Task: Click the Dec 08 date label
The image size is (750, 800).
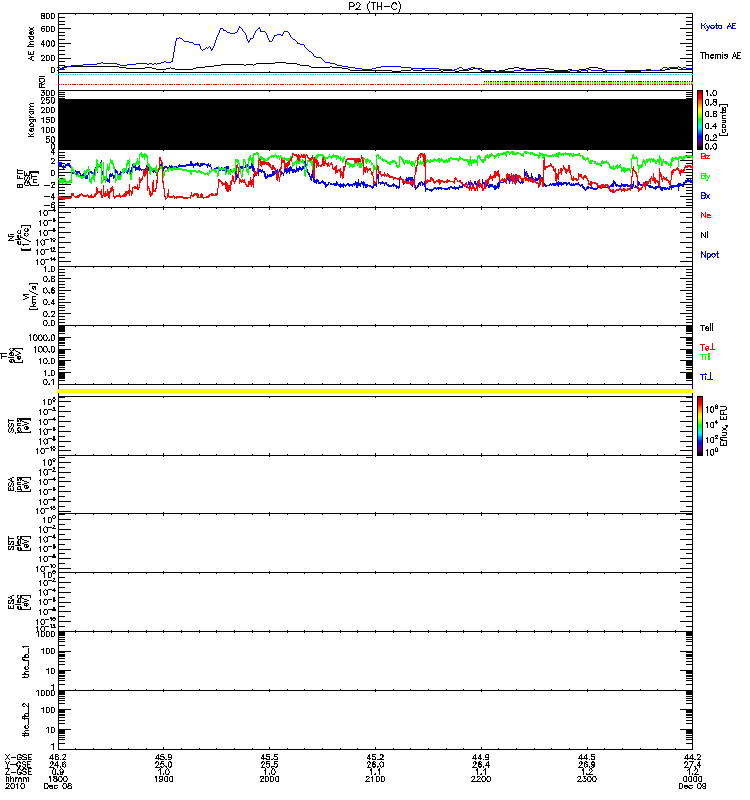Action: pos(58,786)
